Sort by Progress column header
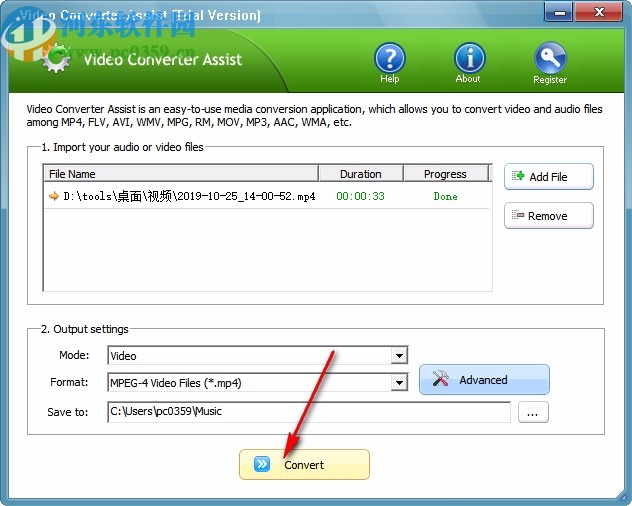This screenshot has width=632, height=506. click(445, 174)
